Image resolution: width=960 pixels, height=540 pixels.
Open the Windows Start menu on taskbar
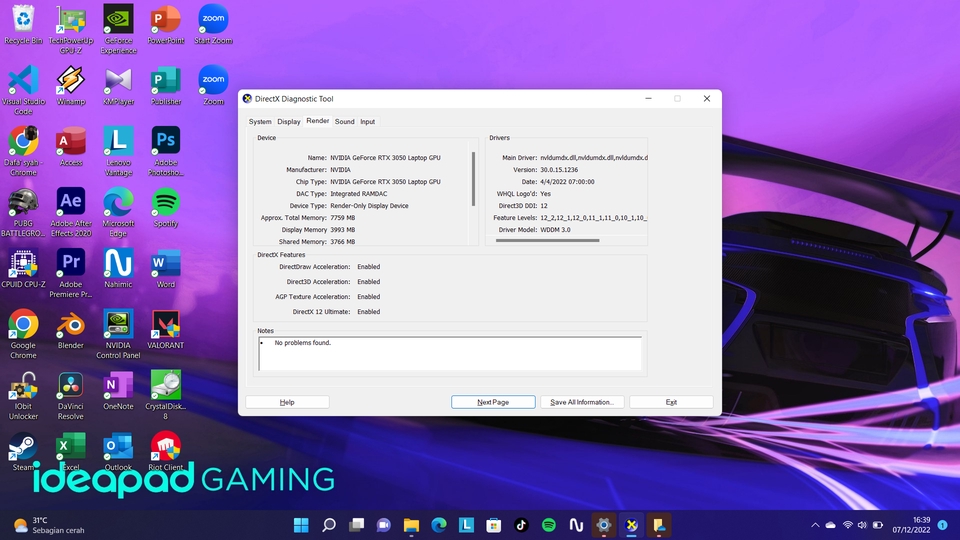(x=301, y=525)
